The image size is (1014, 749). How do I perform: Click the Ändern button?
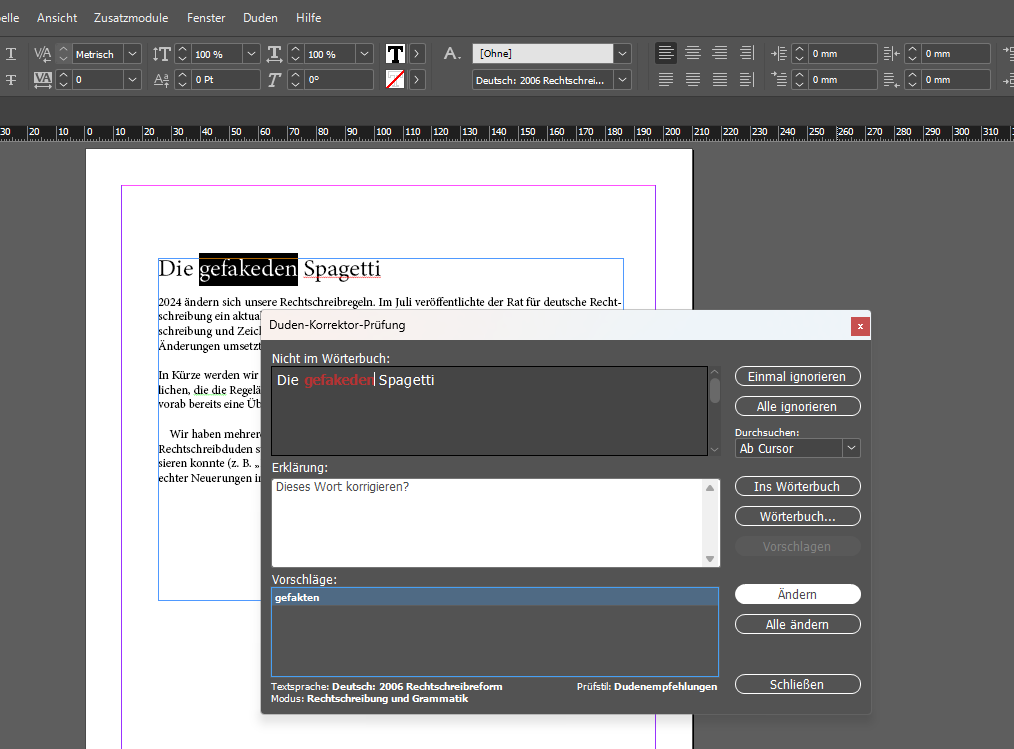(x=797, y=594)
